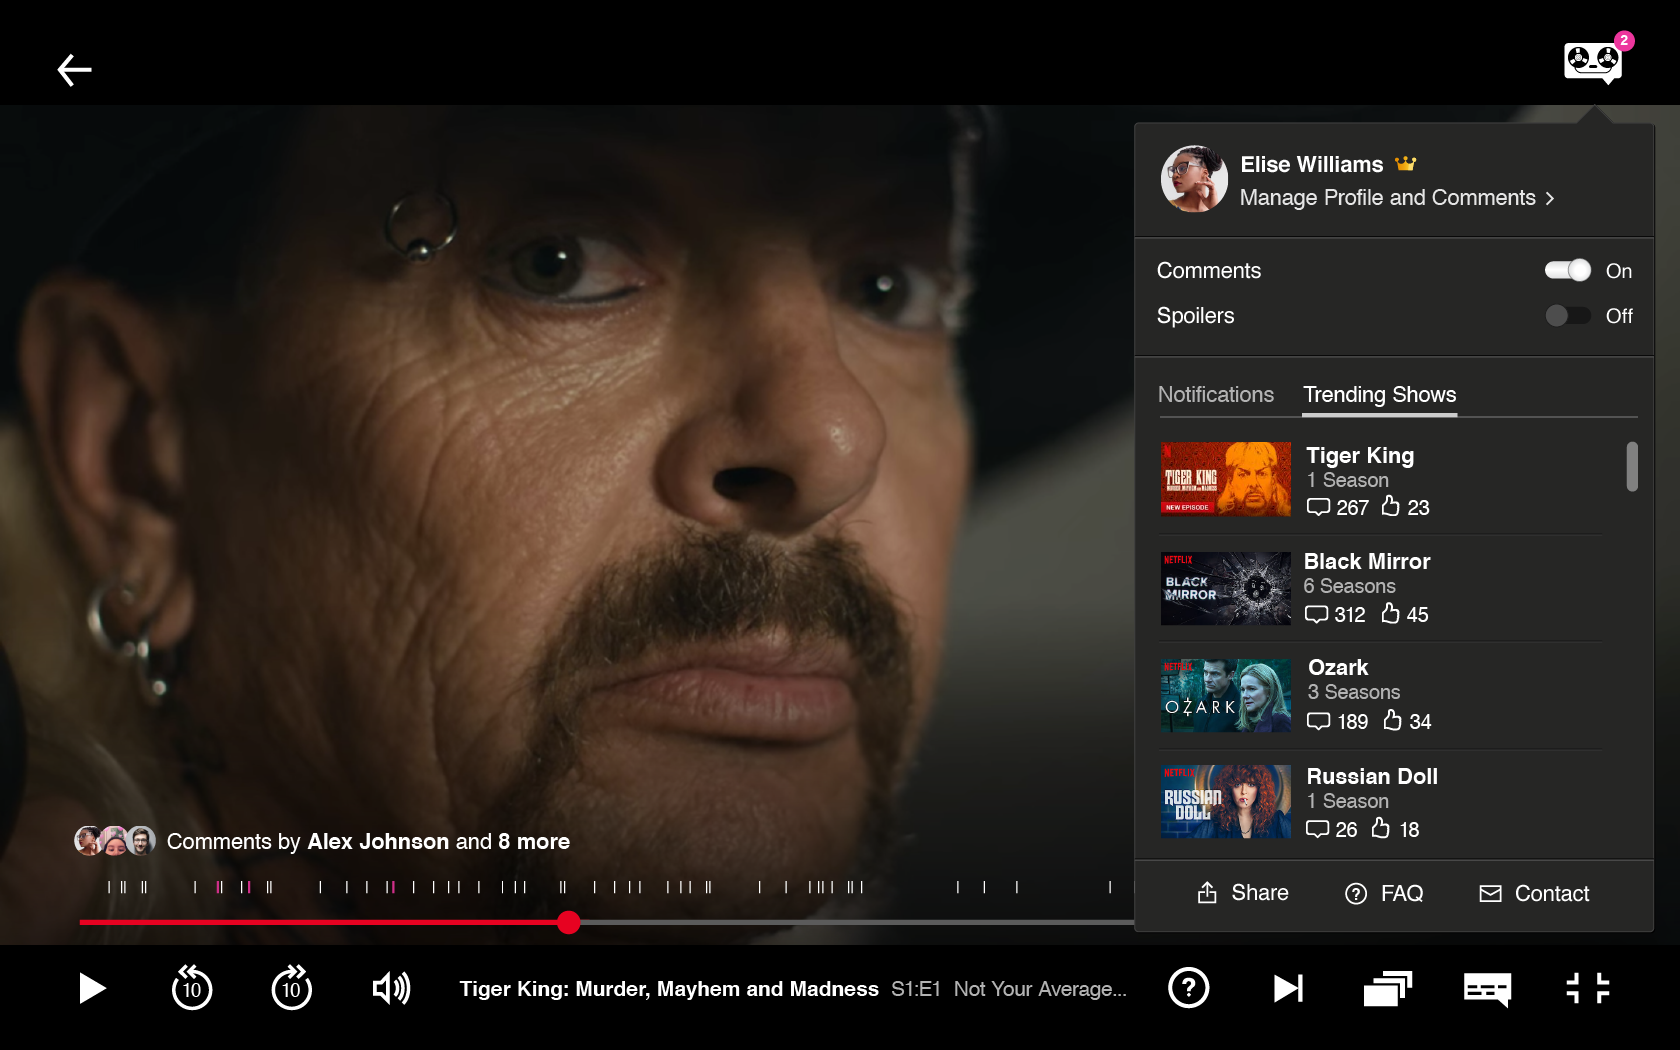Expand the Manage Profile chevron arrow
The height and width of the screenshot is (1050, 1680).
tap(1549, 198)
